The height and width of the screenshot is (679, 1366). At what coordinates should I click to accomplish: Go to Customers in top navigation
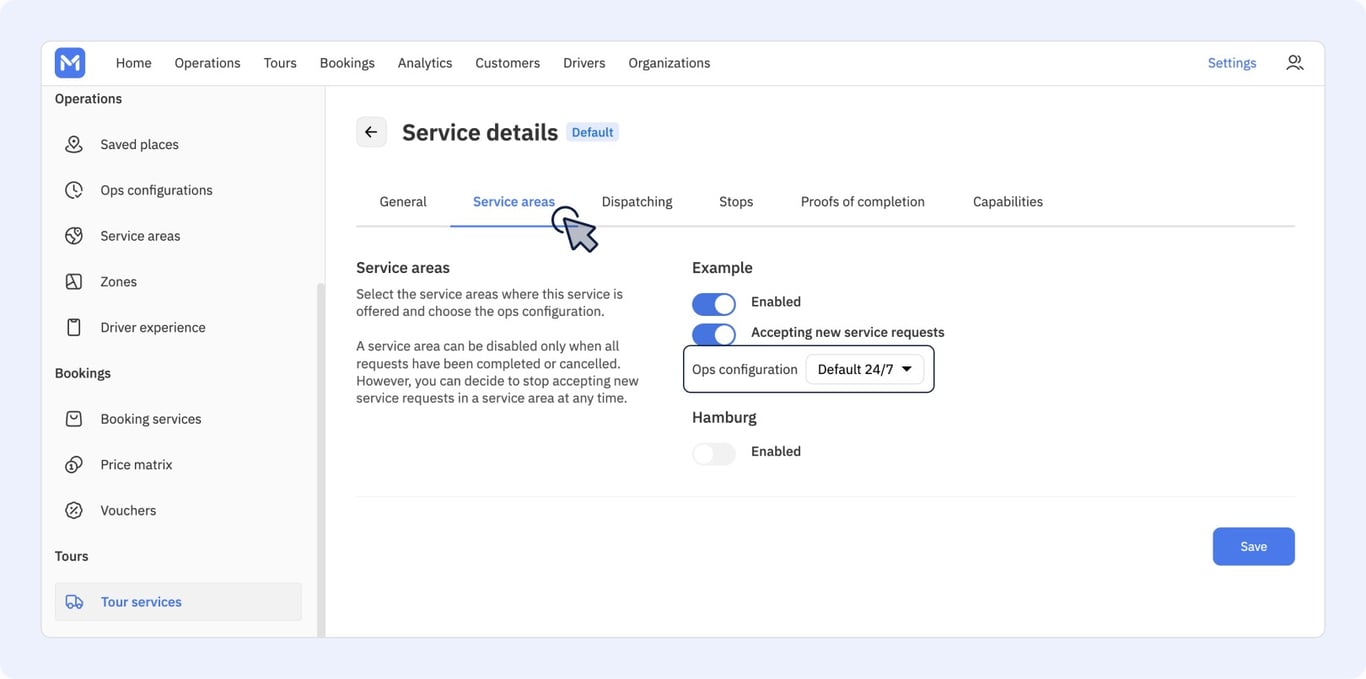508,63
